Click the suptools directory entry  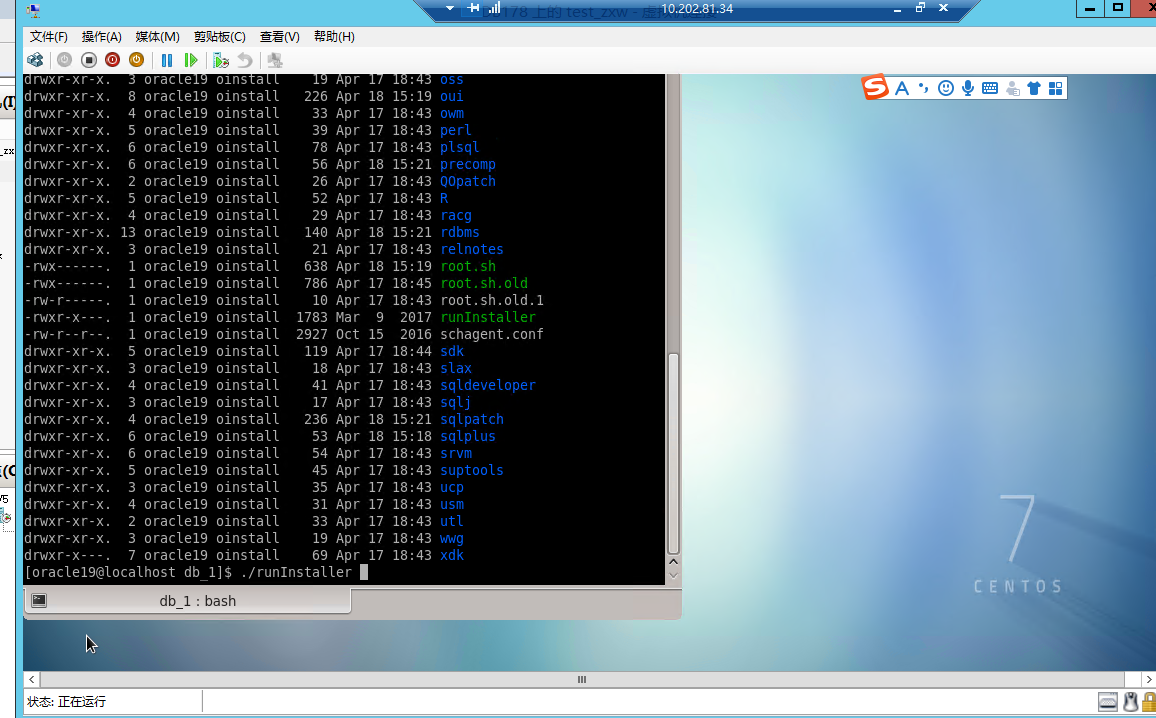click(472, 470)
